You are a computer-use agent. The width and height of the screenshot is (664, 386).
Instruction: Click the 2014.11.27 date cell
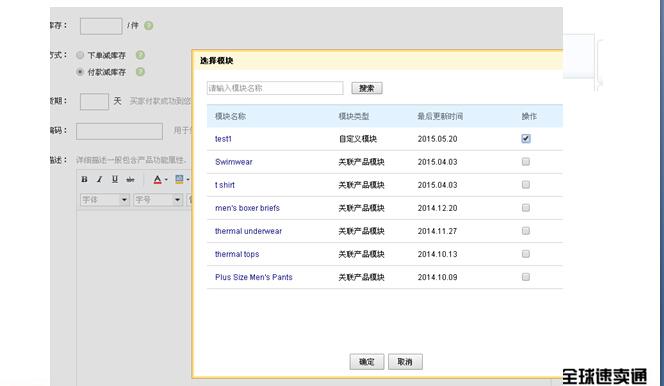(x=437, y=231)
